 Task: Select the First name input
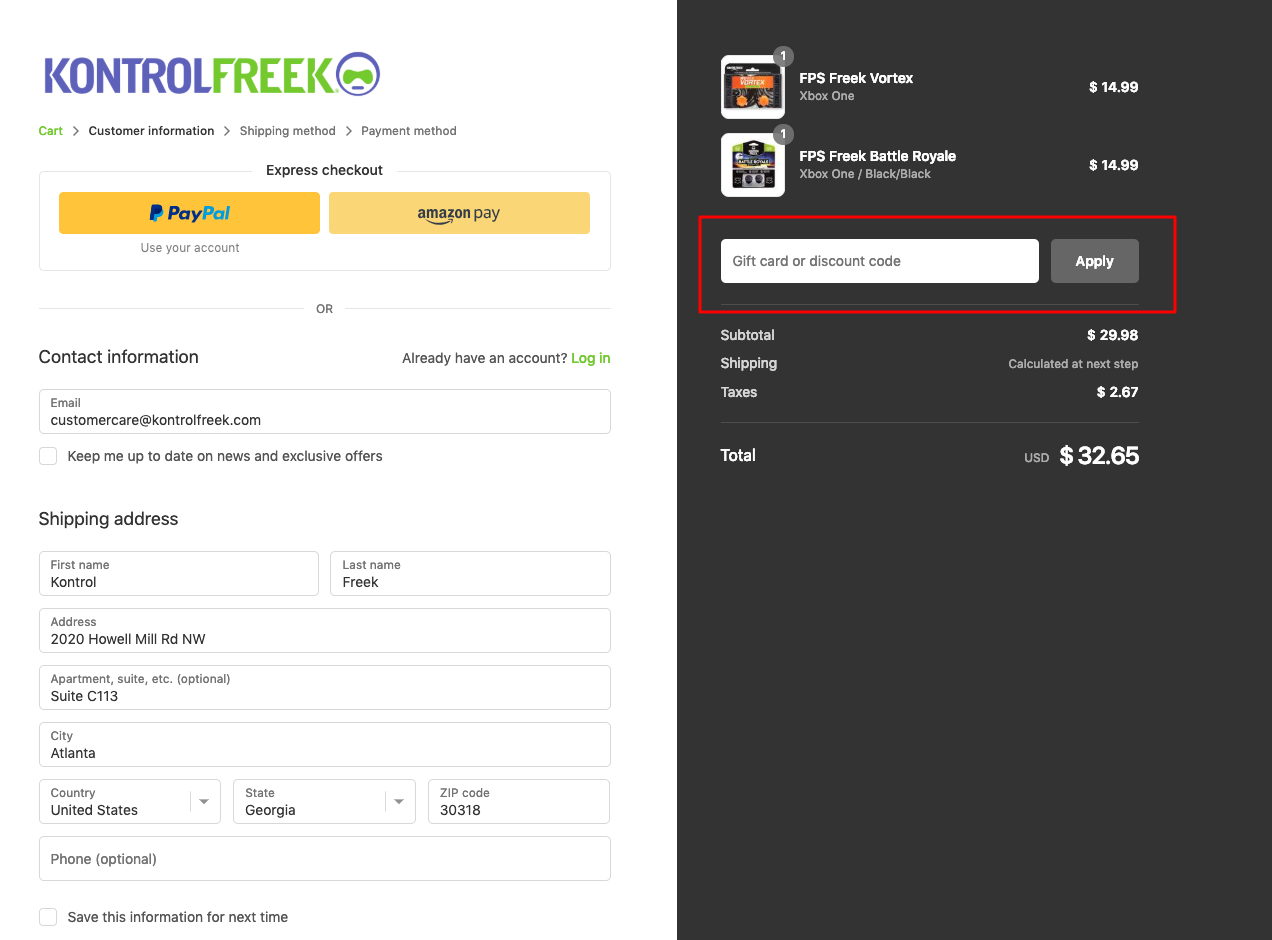tap(178, 574)
